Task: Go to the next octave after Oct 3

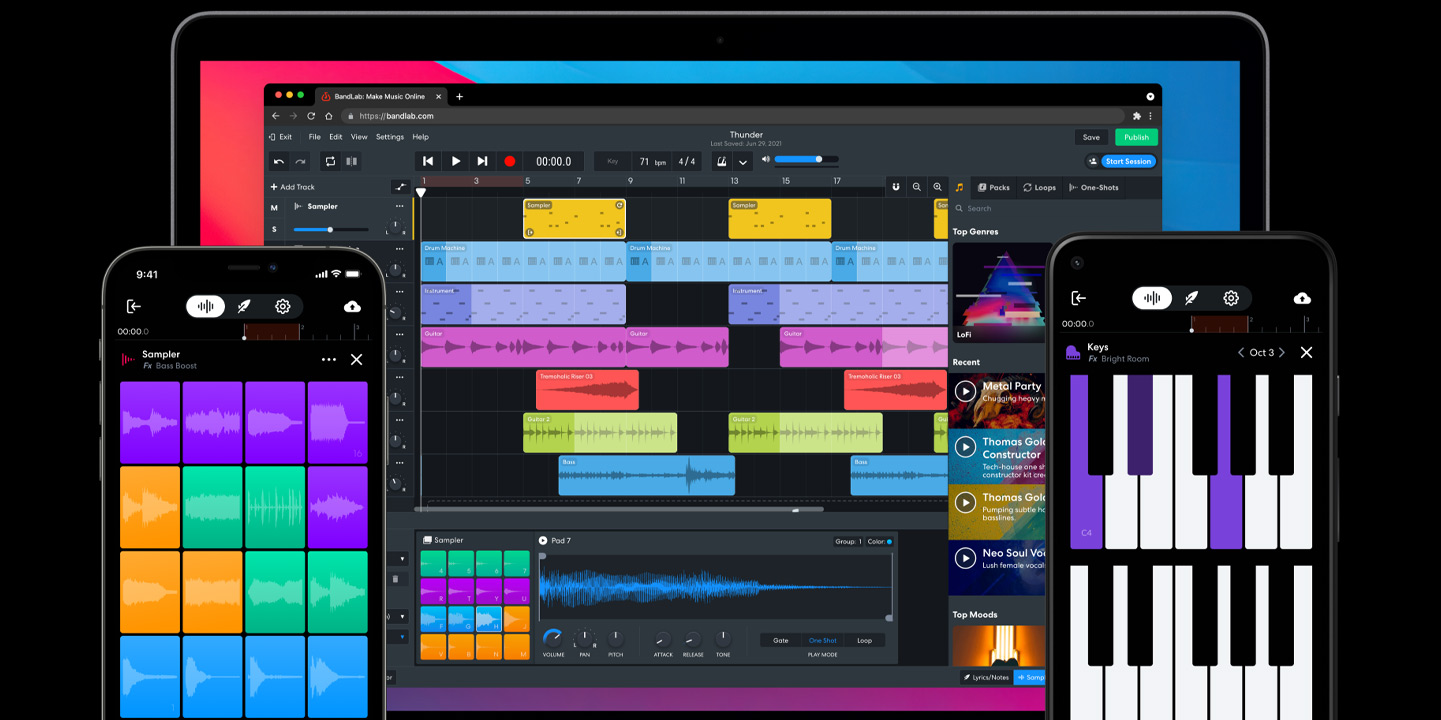Action: [x=1282, y=352]
